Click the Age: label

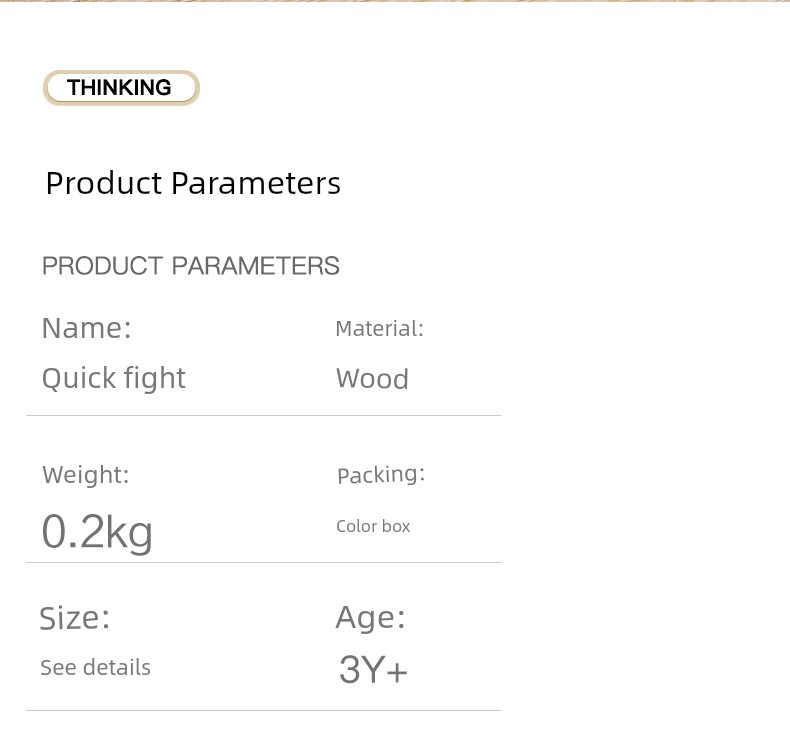370,618
